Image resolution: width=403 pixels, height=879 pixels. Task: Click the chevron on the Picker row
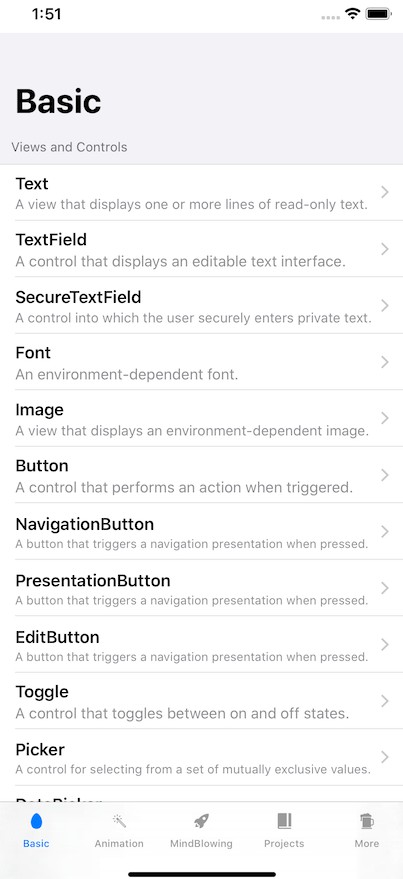coord(385,757)
